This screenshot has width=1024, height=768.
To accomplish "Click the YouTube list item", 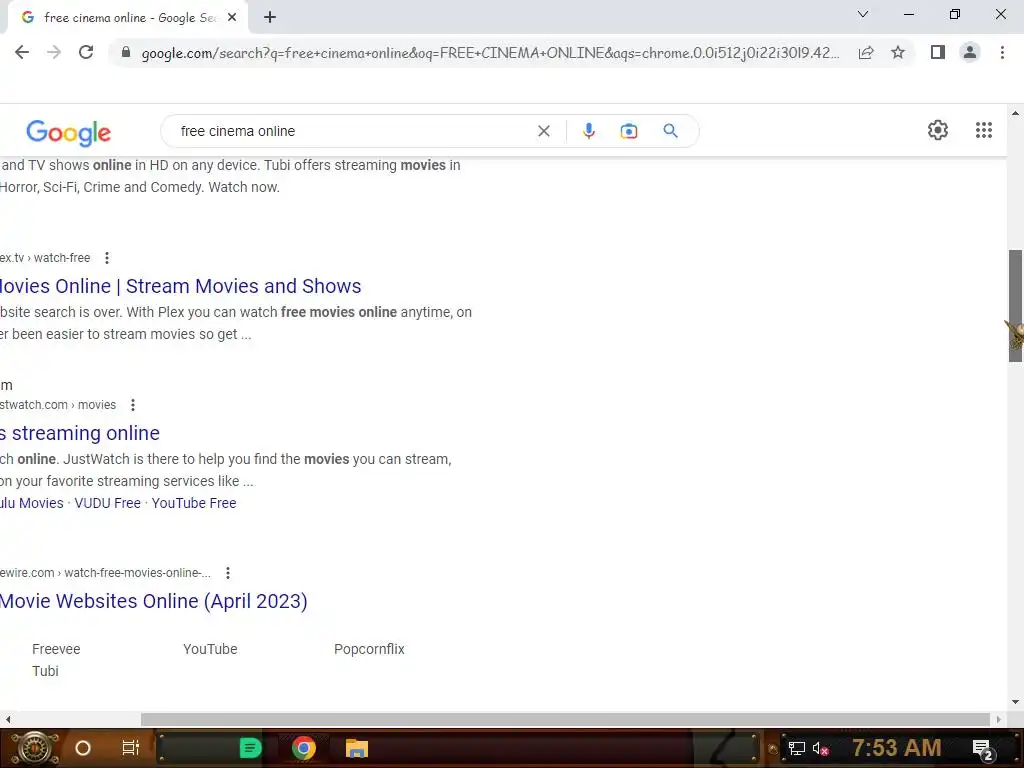I will pyautogui.click(x=210, y=649).
